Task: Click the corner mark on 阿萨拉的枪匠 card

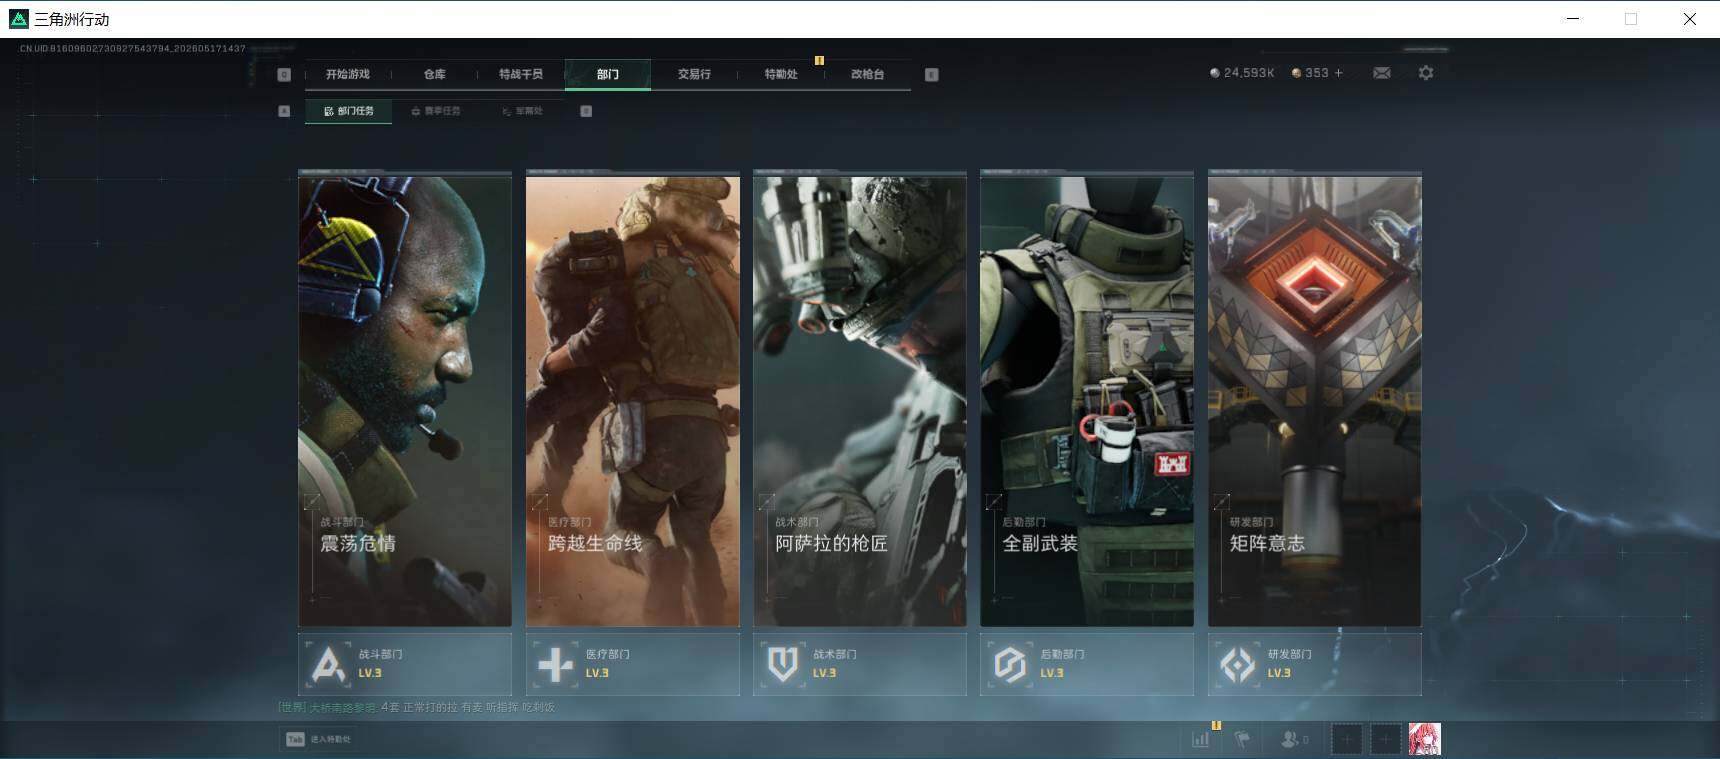Action: pos(767,501)
